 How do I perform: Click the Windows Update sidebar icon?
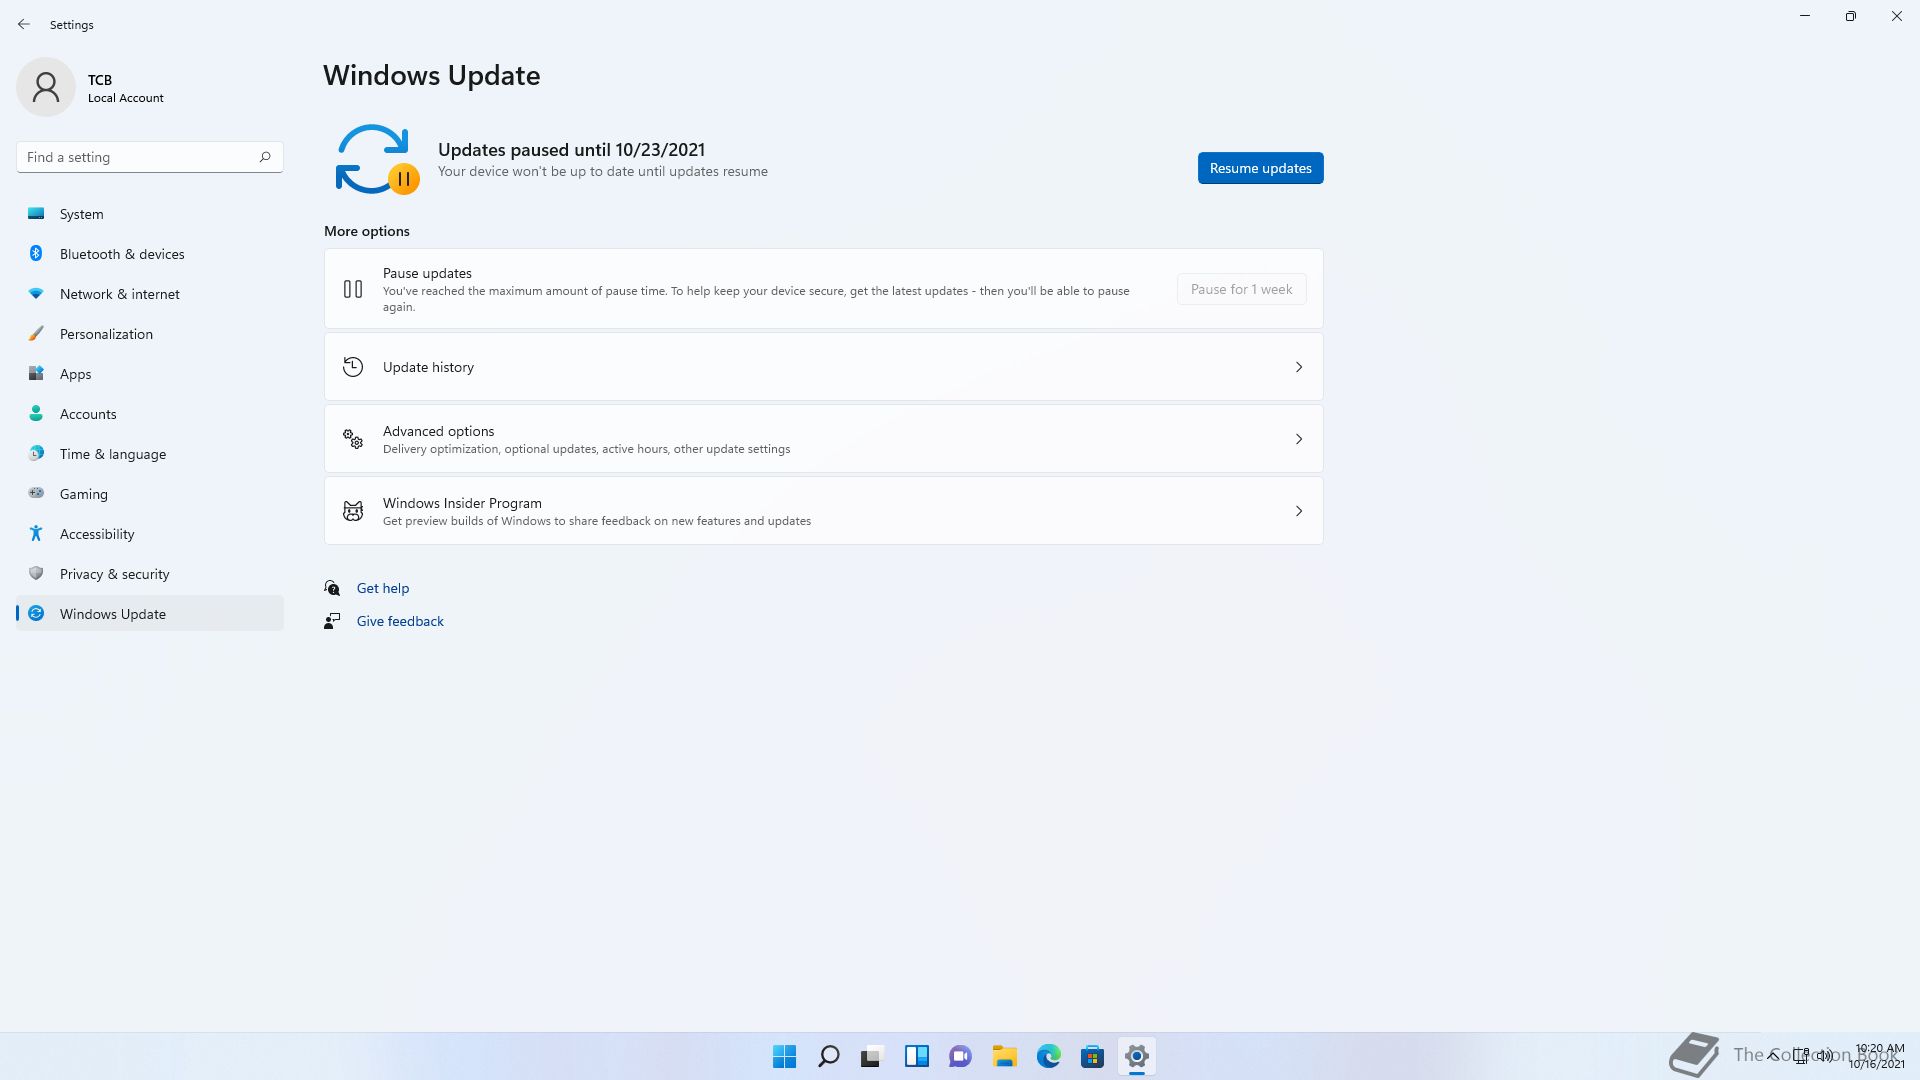click(36, 613)
